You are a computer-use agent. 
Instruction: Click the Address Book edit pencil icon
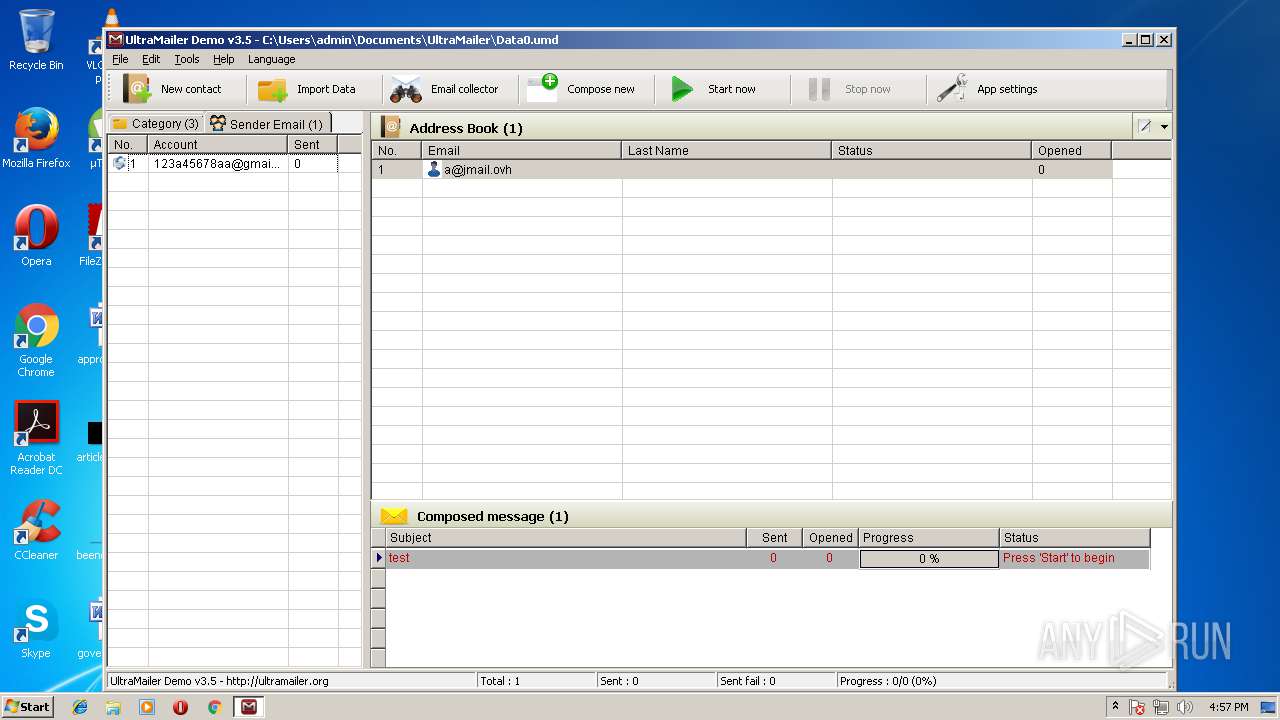pyautogui.click(x=1145, y=127)
